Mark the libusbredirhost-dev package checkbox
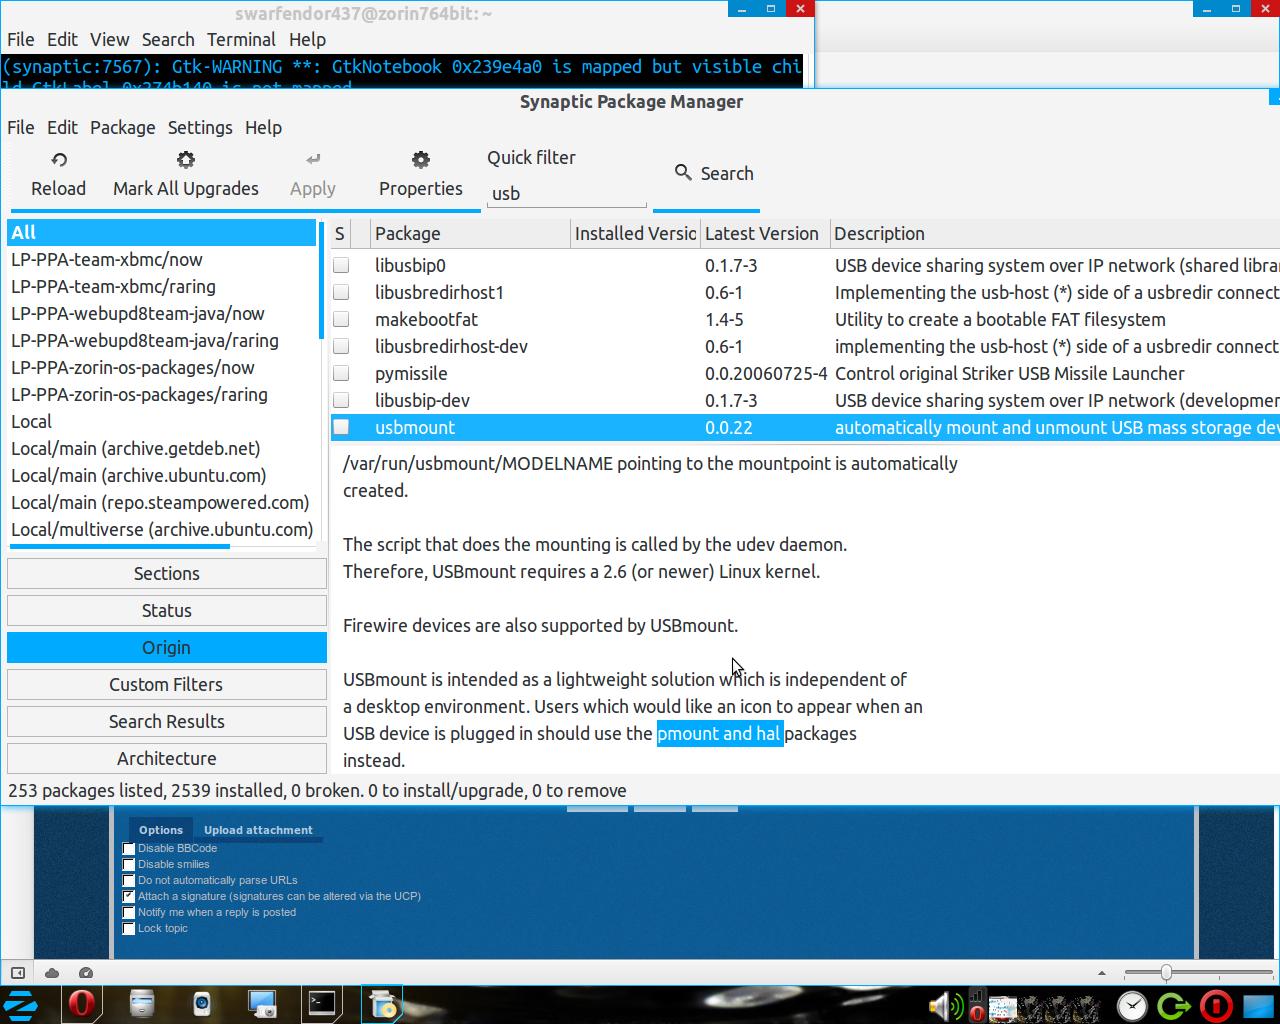The height and width of the screenshot is (1024, 1280). tap(341, 346)
